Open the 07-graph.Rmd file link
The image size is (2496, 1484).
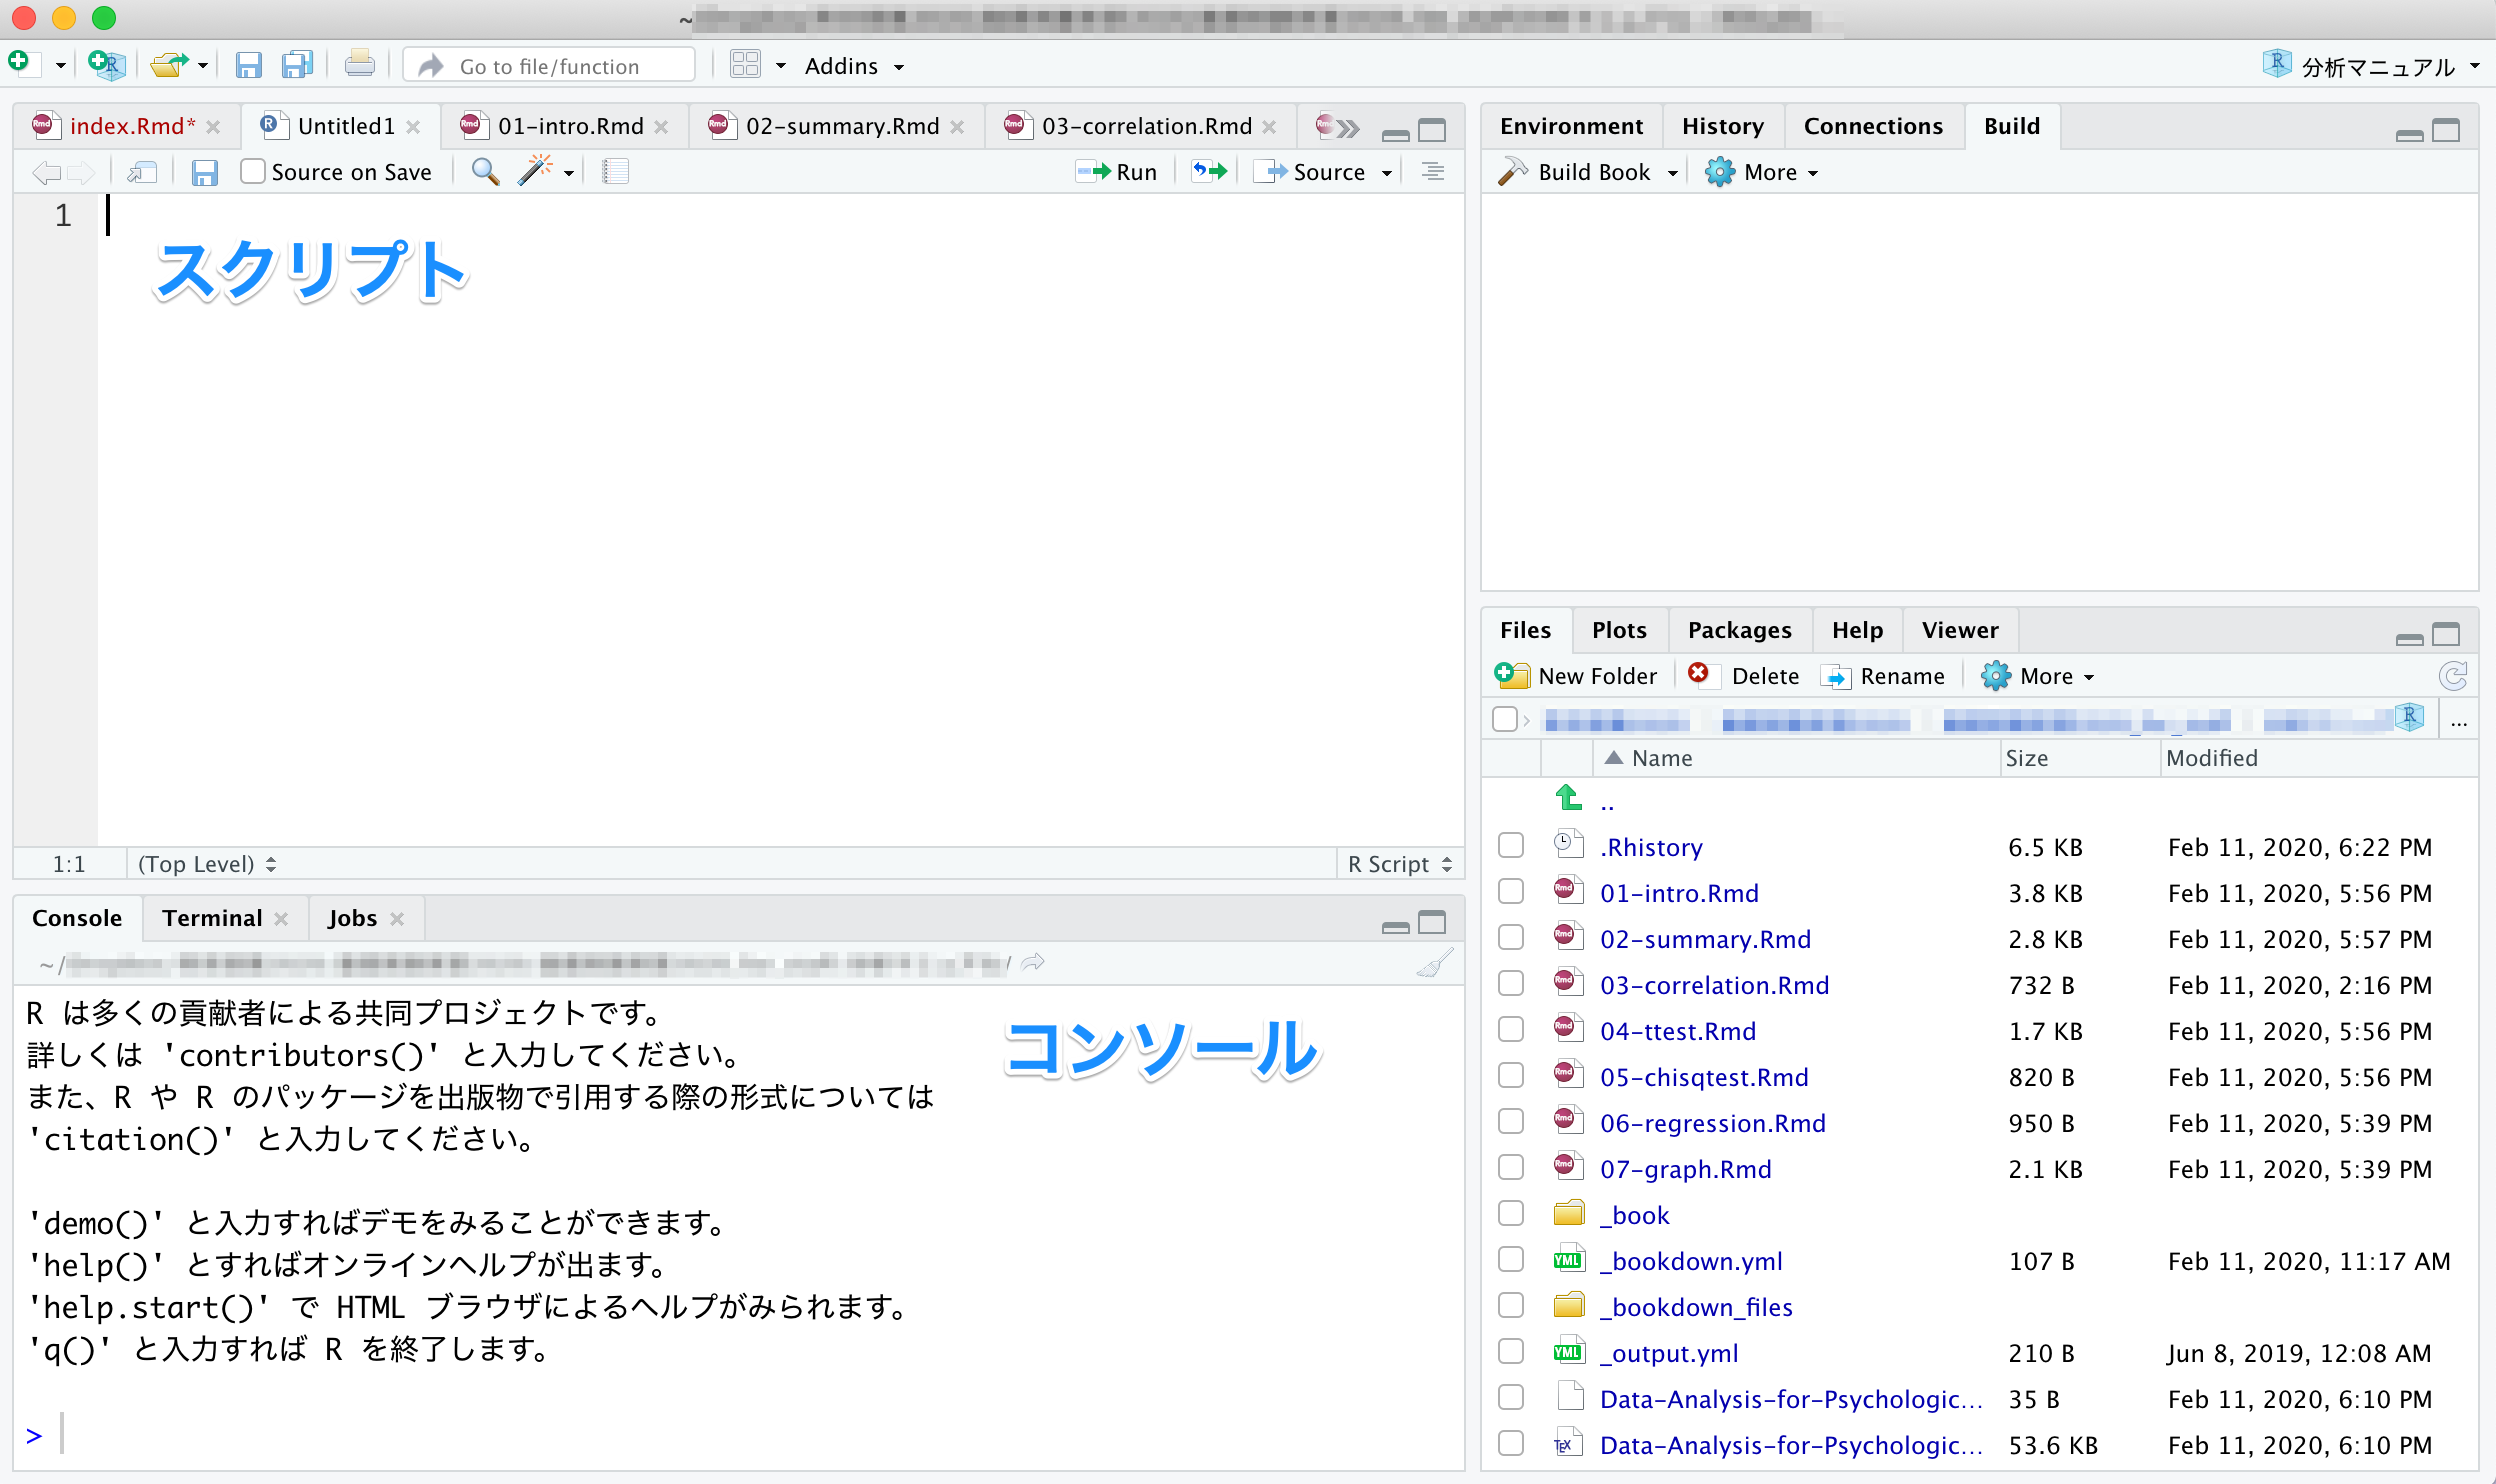(x=1685, y=1169)
